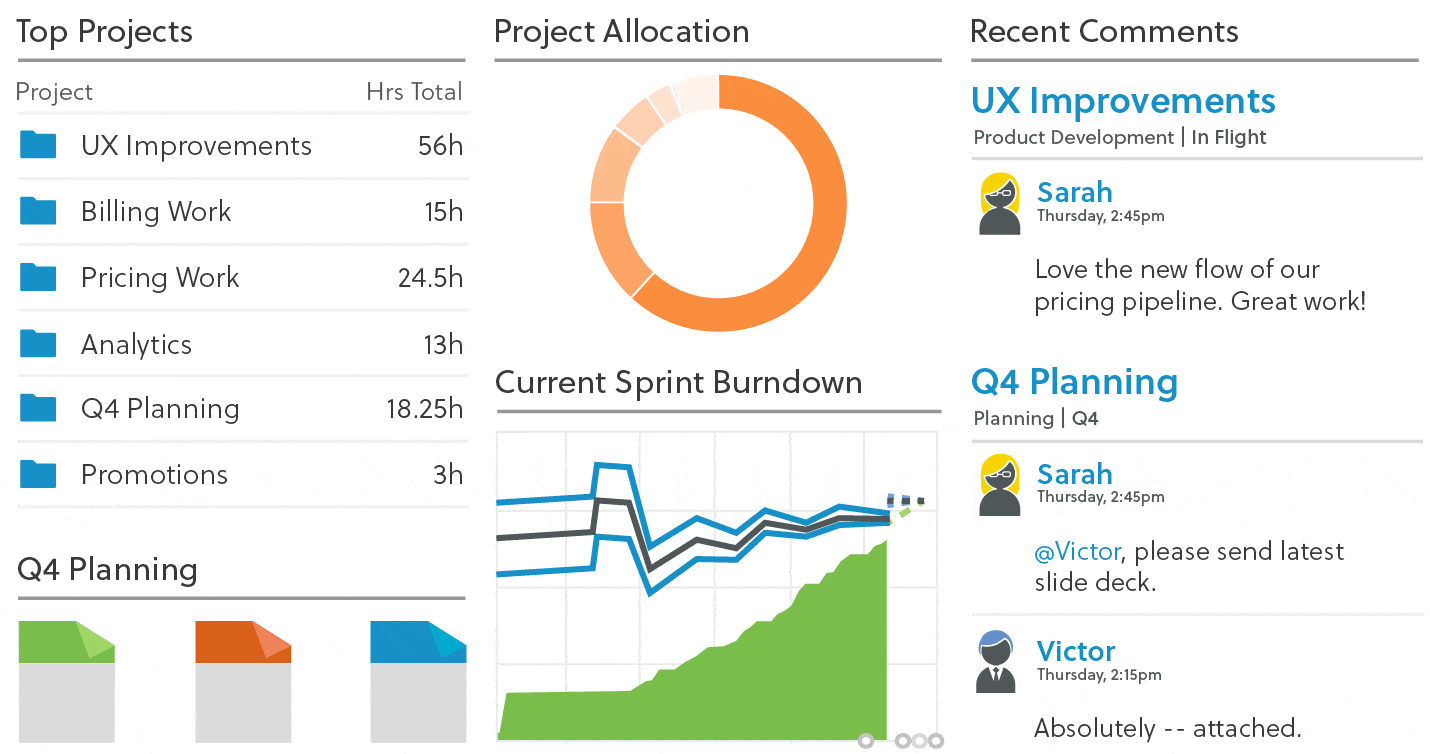Open the Q4 Planning comment heading link

[1074, 382]
